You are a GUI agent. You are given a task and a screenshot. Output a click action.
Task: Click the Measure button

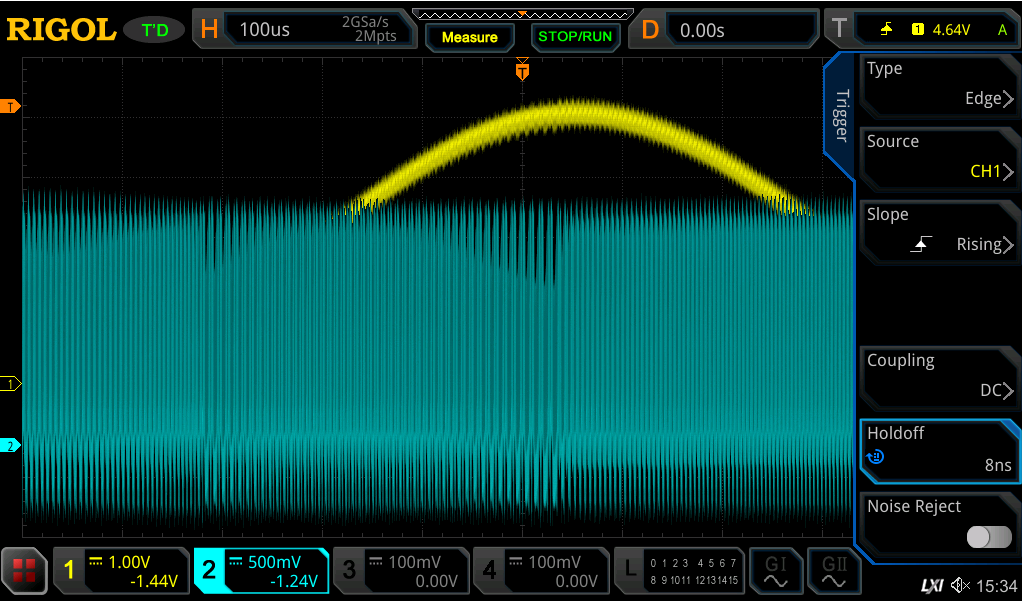click(x=470, y=37)
